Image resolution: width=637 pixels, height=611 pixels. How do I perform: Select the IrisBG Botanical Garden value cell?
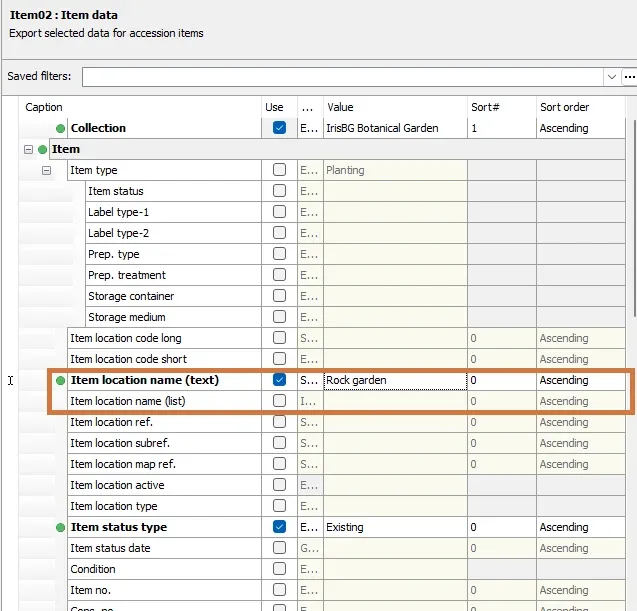(395, 128)
